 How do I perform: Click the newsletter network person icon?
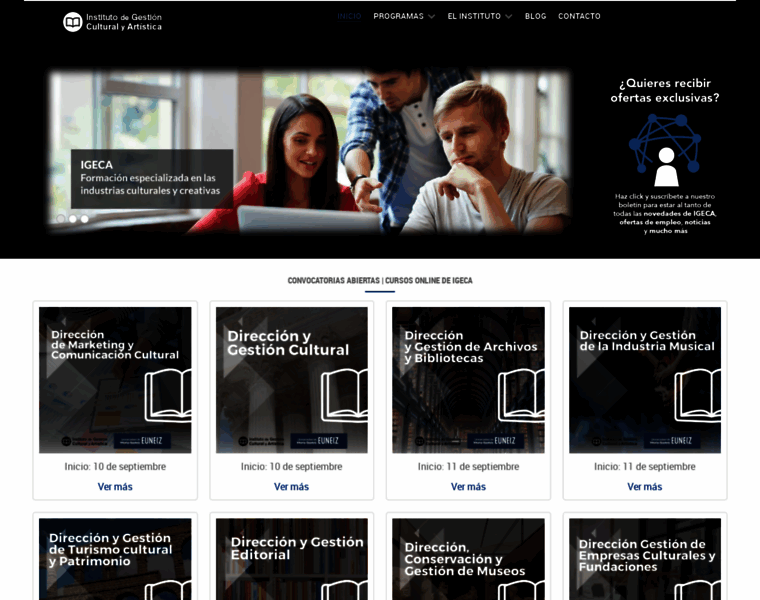point(665,150)
